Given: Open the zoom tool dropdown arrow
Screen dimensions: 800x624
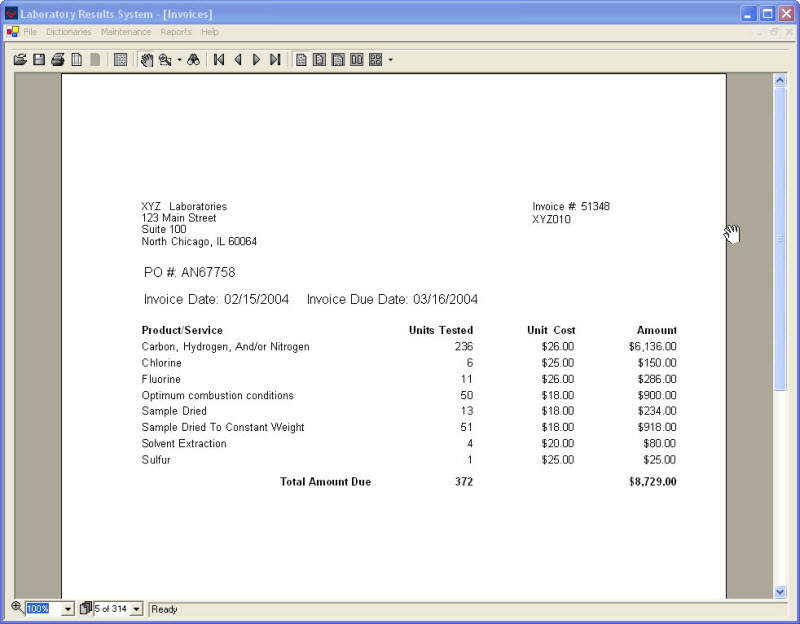Looking at the screenshot, I should tap(180, 60).
